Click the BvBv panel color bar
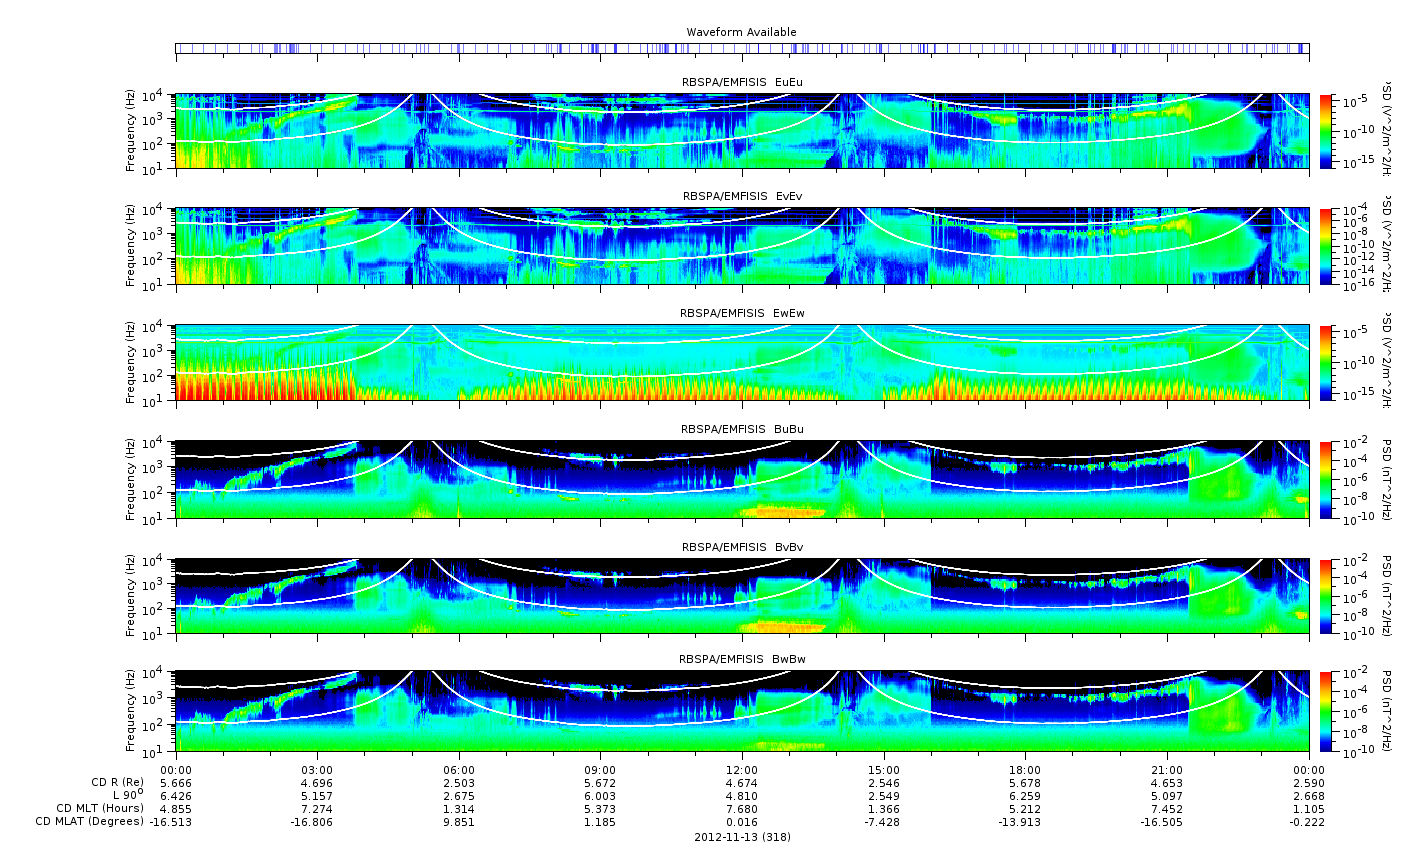The height and width of the screenshot is (859, 1408). coord(1326,596)
